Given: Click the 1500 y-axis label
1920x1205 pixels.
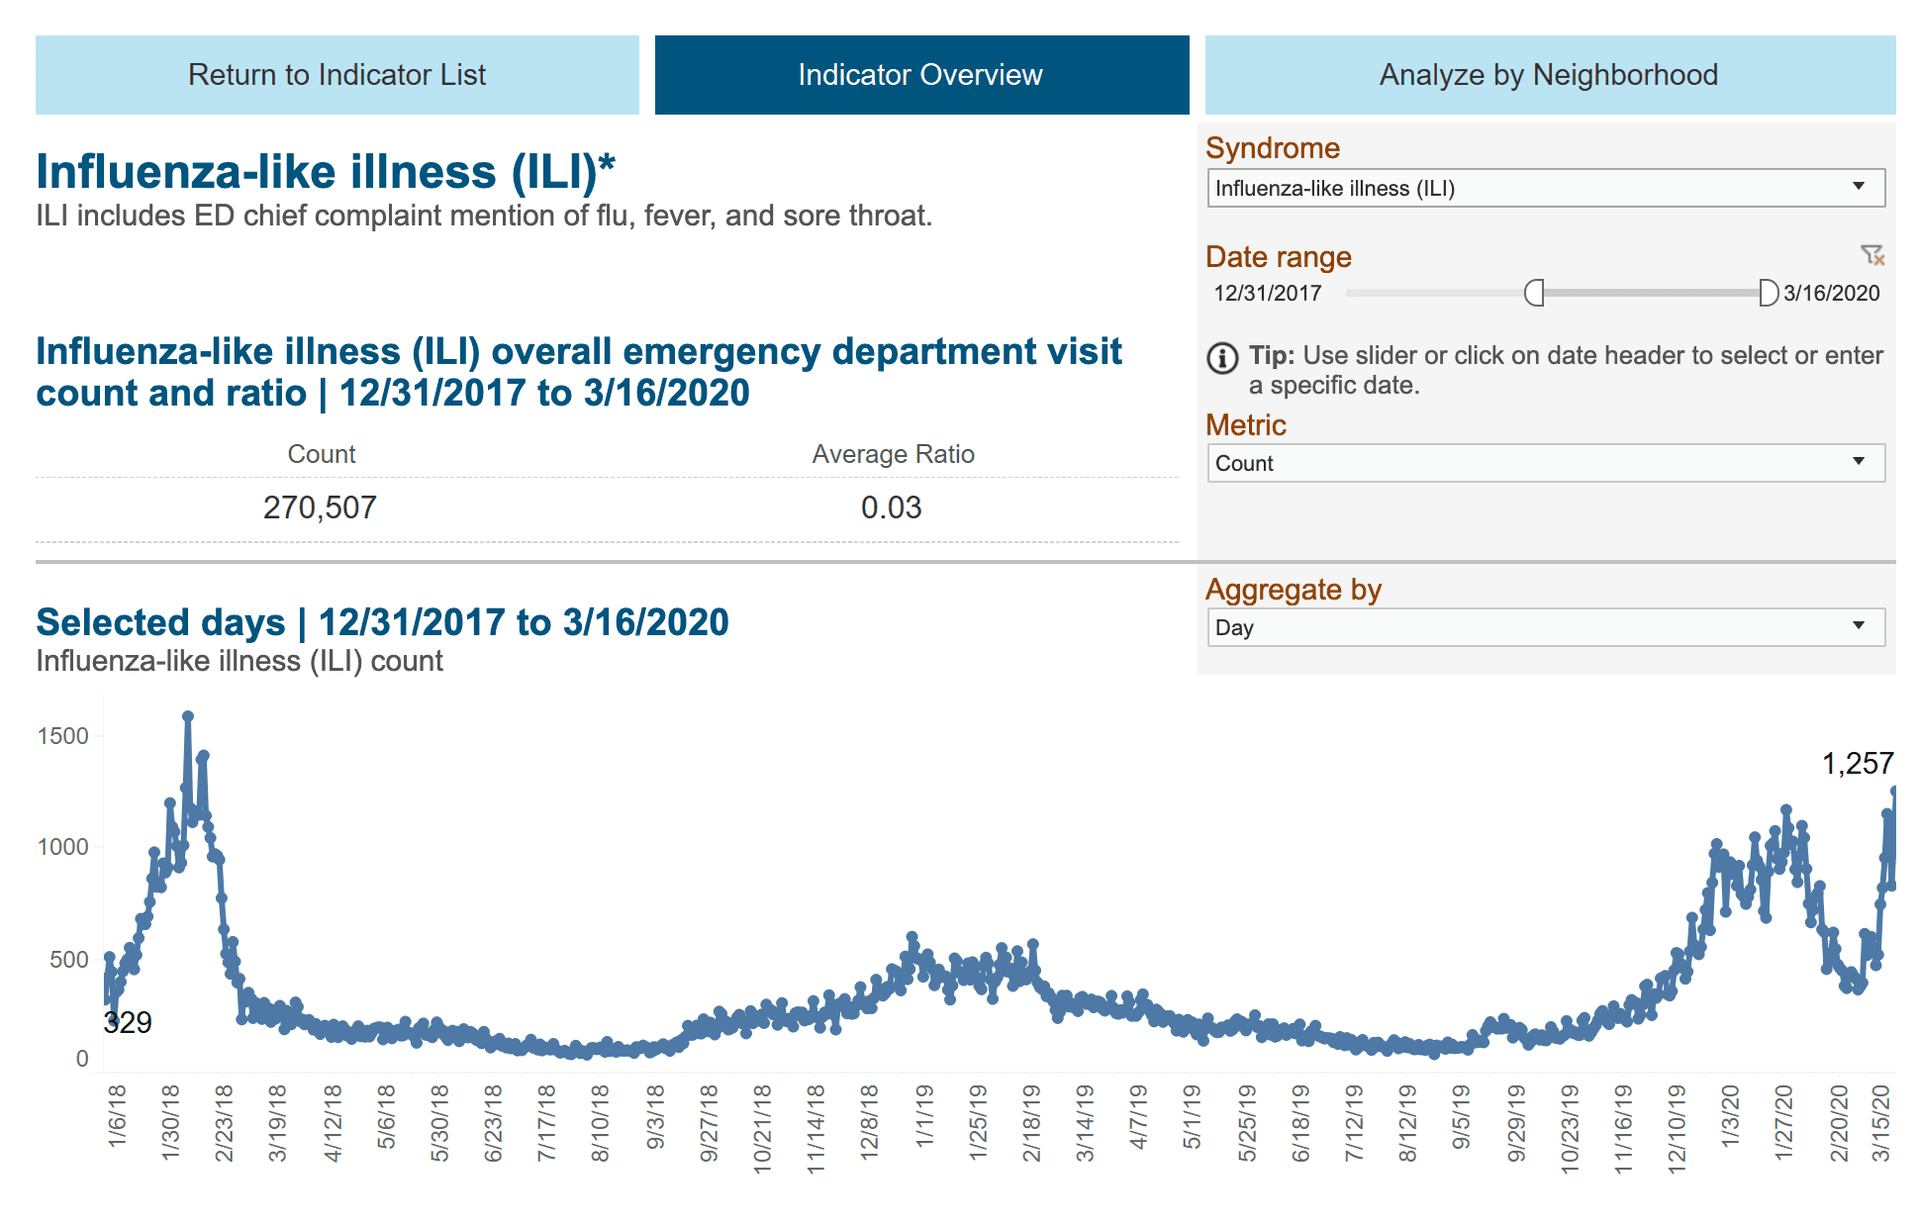Looking at the screenshot, I should (62, 736).
